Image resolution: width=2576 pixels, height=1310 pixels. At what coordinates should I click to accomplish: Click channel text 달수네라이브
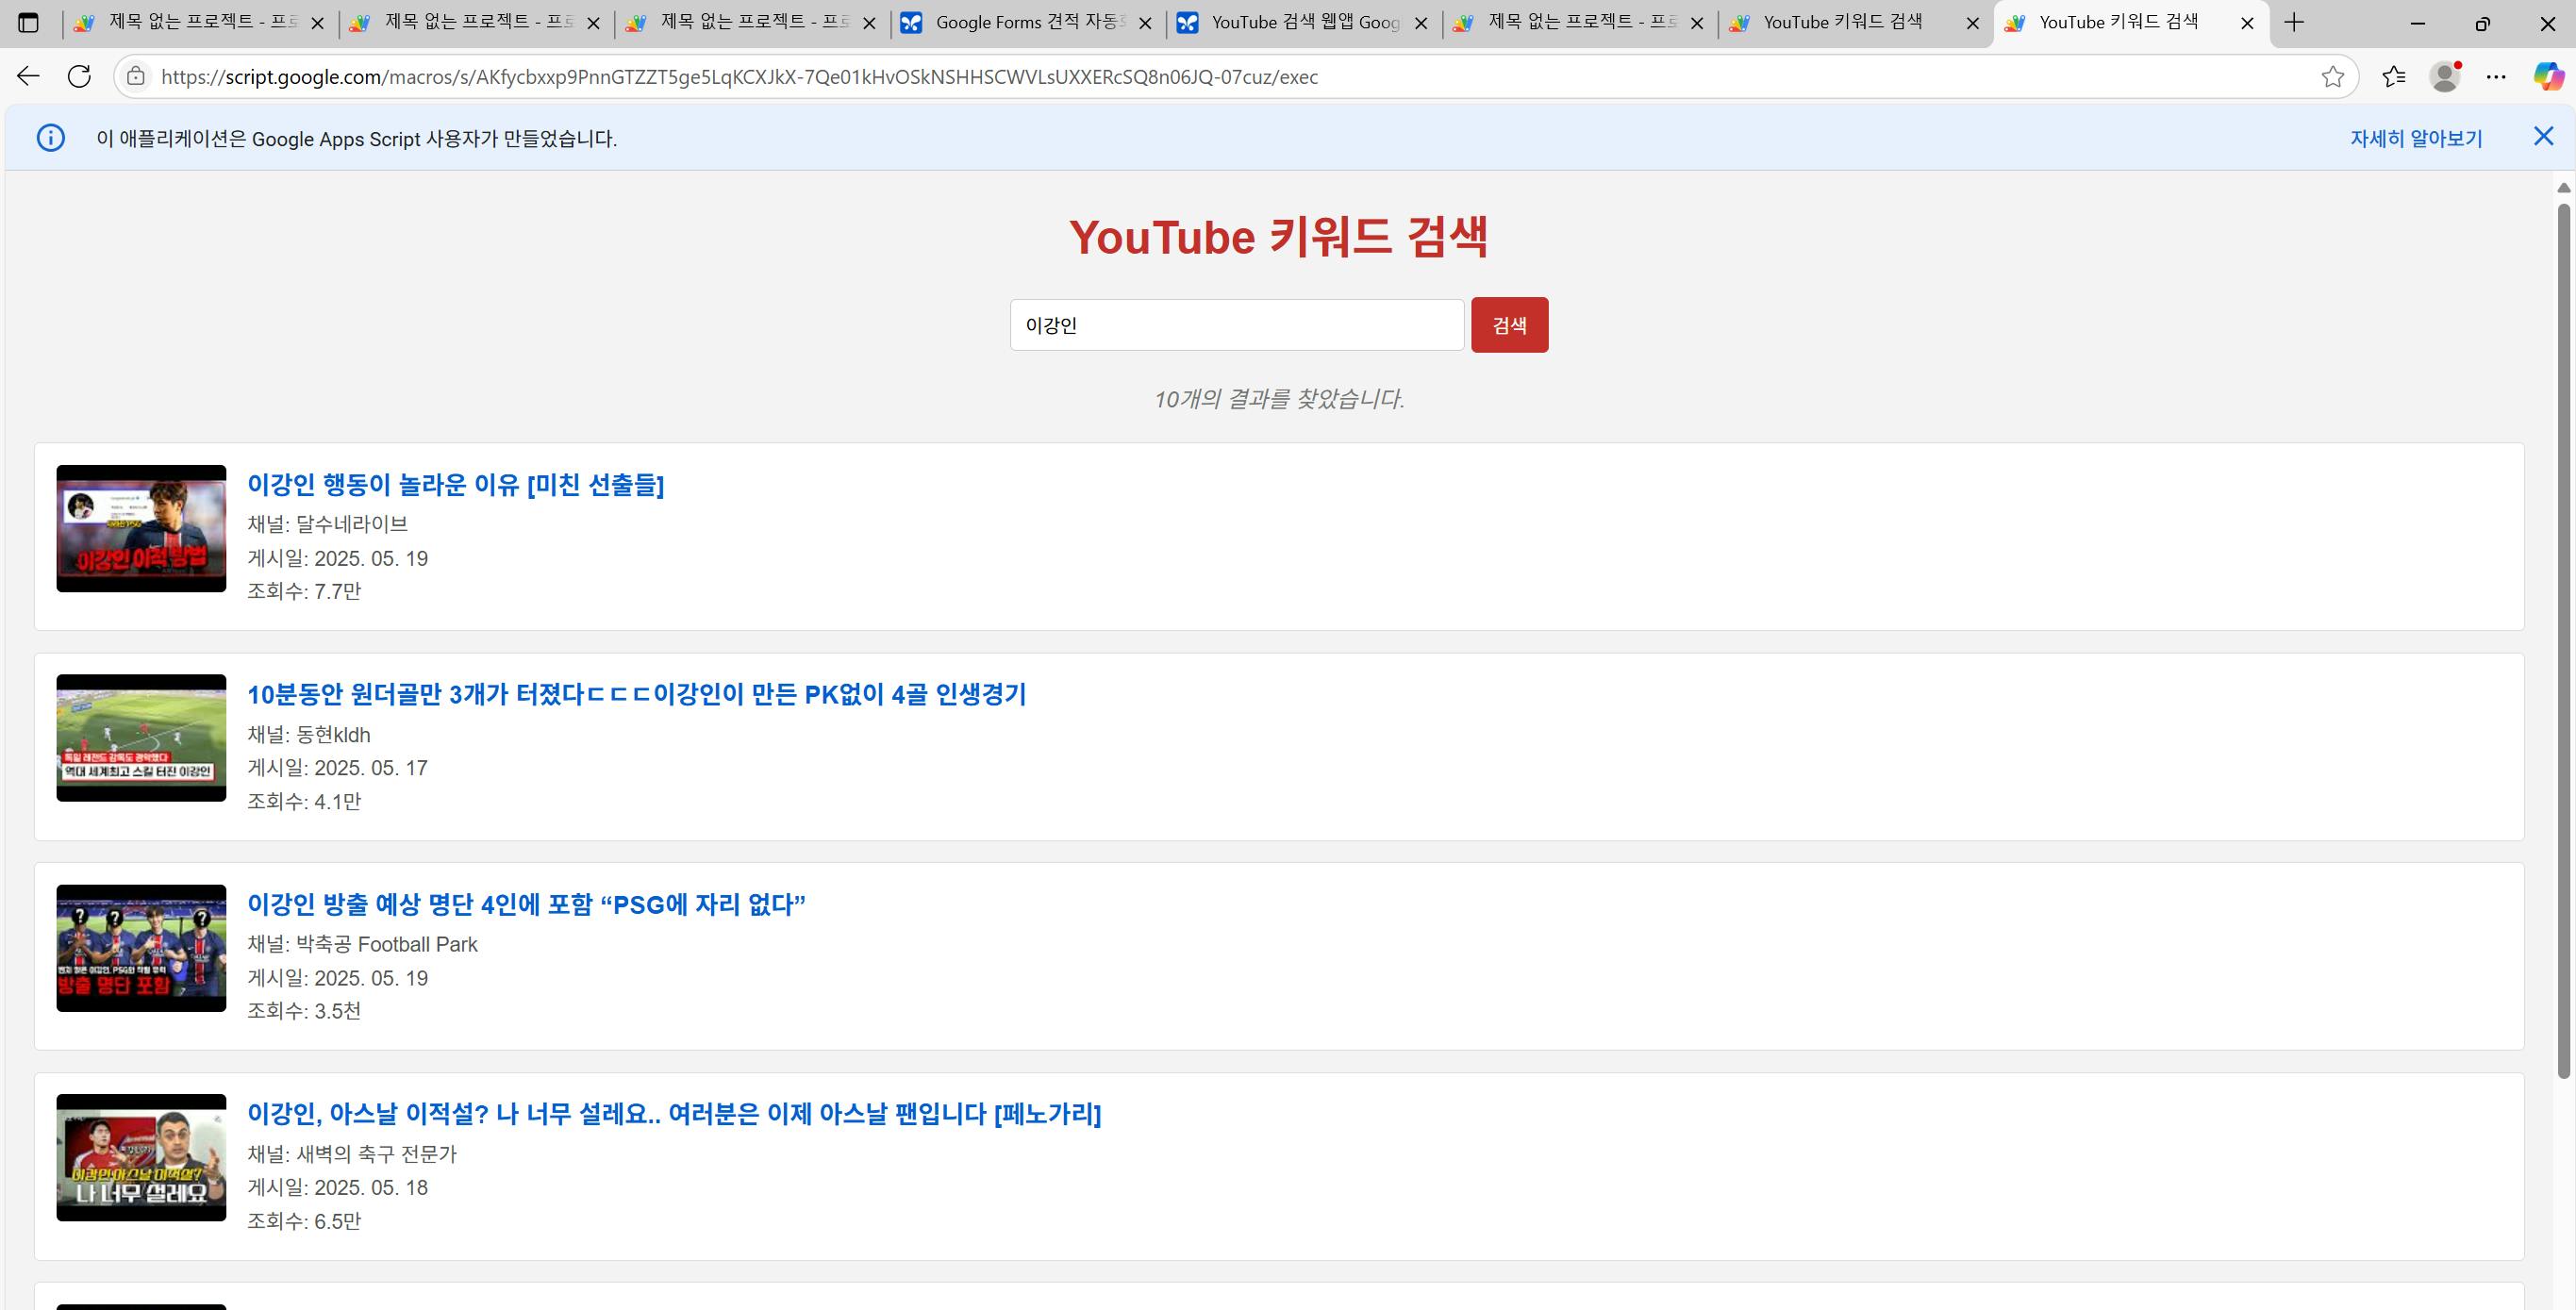352,524
